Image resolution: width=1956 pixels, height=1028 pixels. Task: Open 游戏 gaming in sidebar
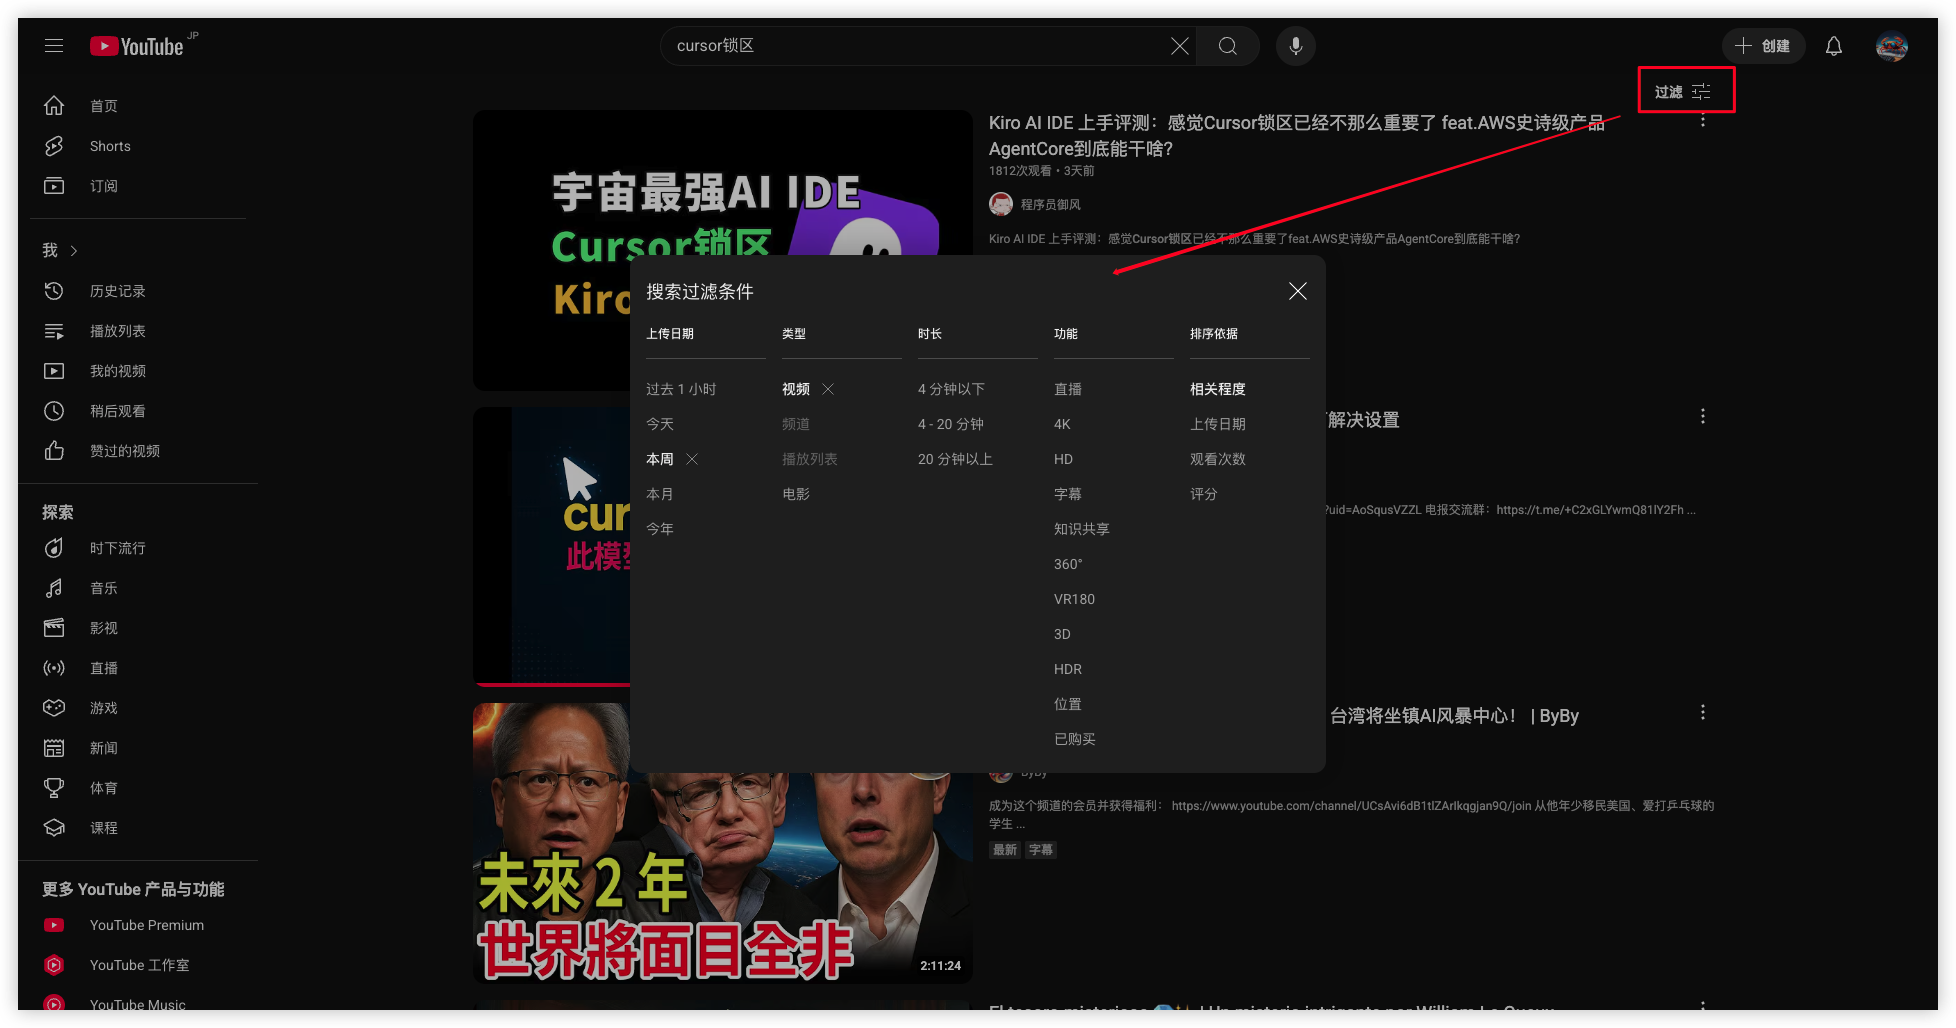(138, 708)
